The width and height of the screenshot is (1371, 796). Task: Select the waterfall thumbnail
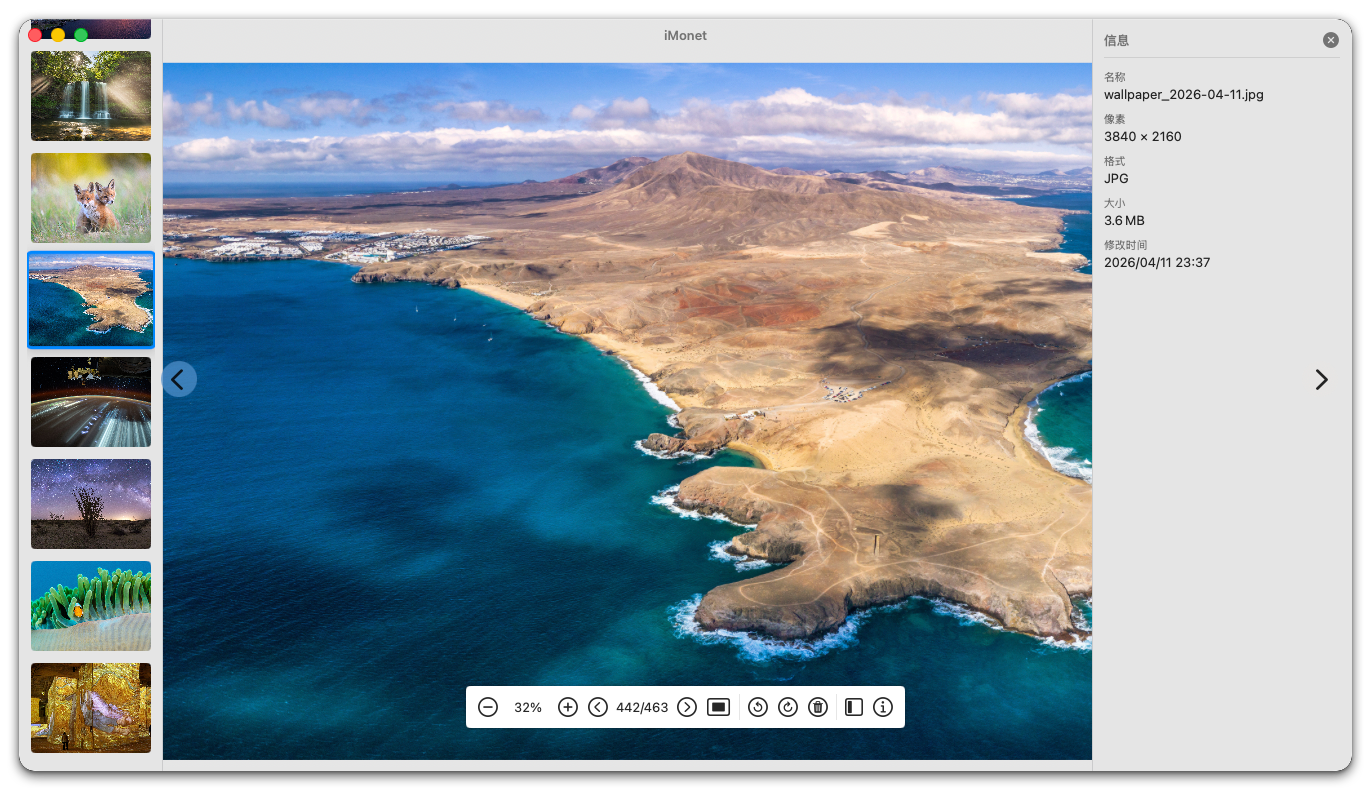pos(91,96)
